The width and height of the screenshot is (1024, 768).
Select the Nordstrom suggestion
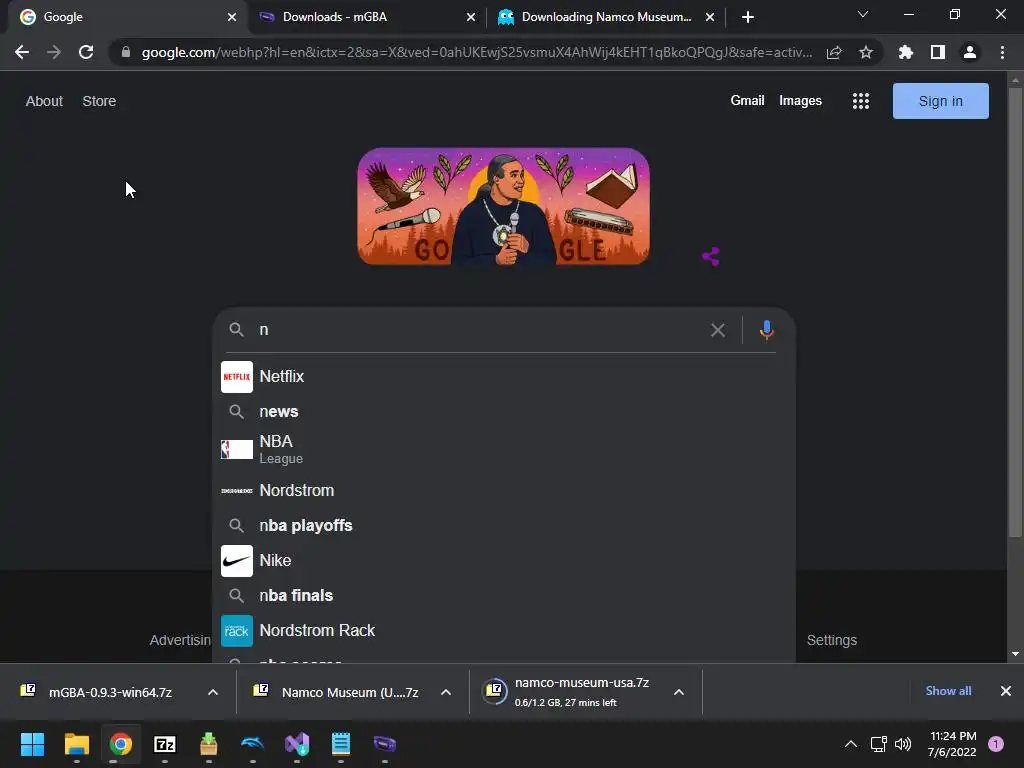504,490
